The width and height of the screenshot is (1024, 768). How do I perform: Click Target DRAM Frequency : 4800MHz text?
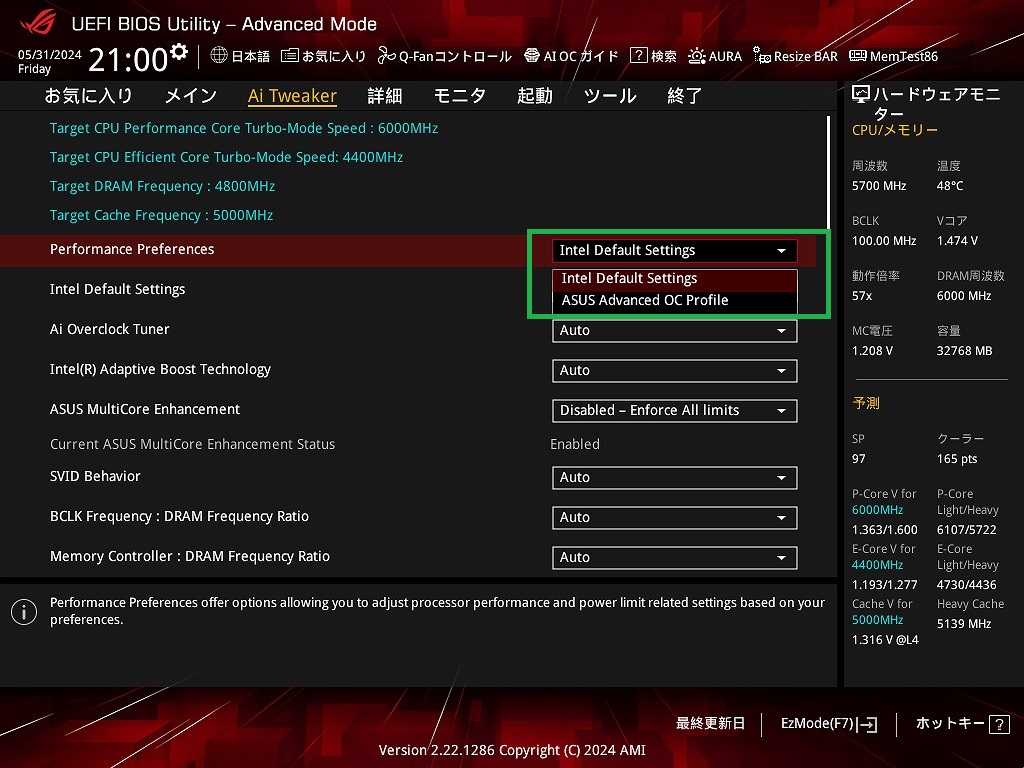[163, 187]
